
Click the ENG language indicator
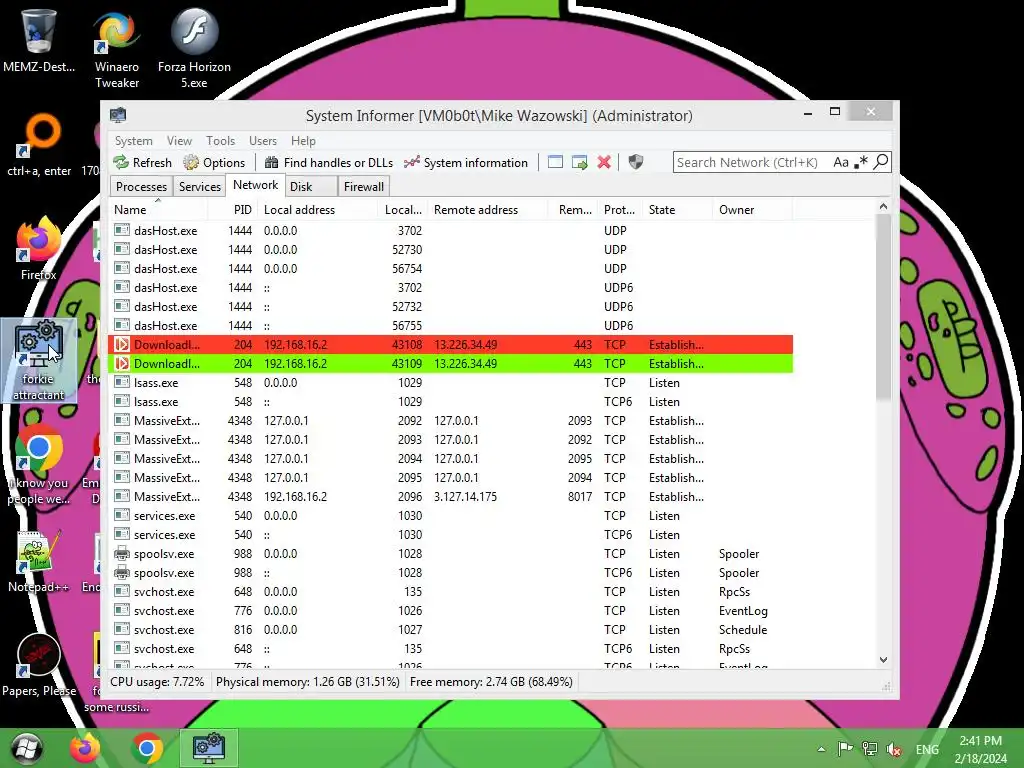[x=927, y=749]
